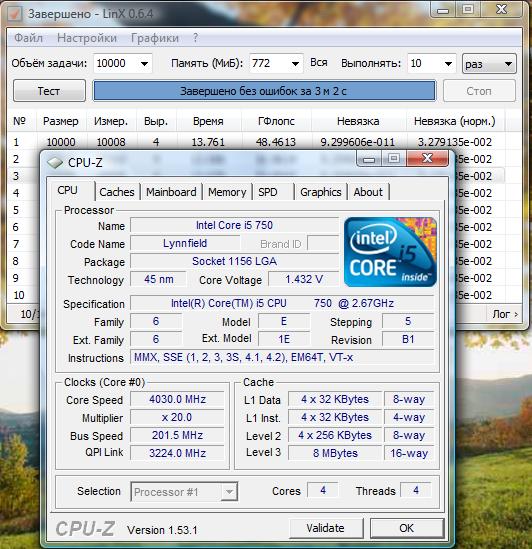Switch to the Memory tab
The height and width of the screenshot is (549, 532).
point(227,192)
